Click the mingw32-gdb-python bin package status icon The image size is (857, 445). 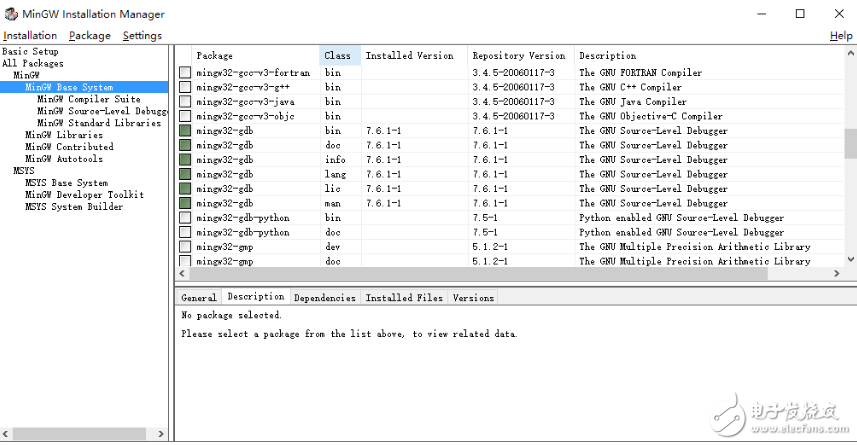pos(185,218)
